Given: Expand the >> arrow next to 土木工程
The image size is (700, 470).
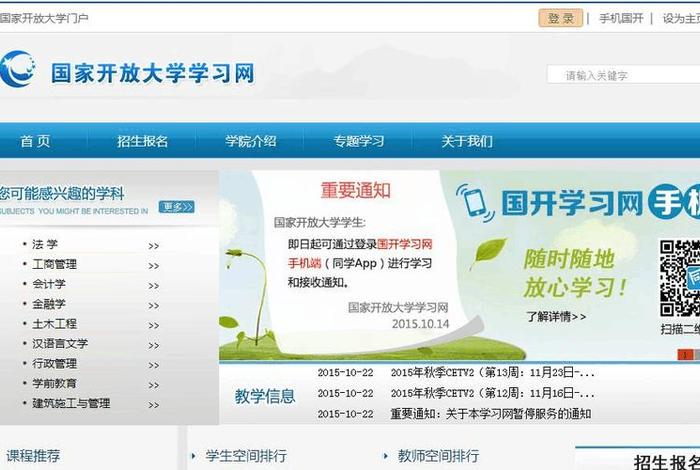Looking at the screenshot, I should (x=154, y=325).
